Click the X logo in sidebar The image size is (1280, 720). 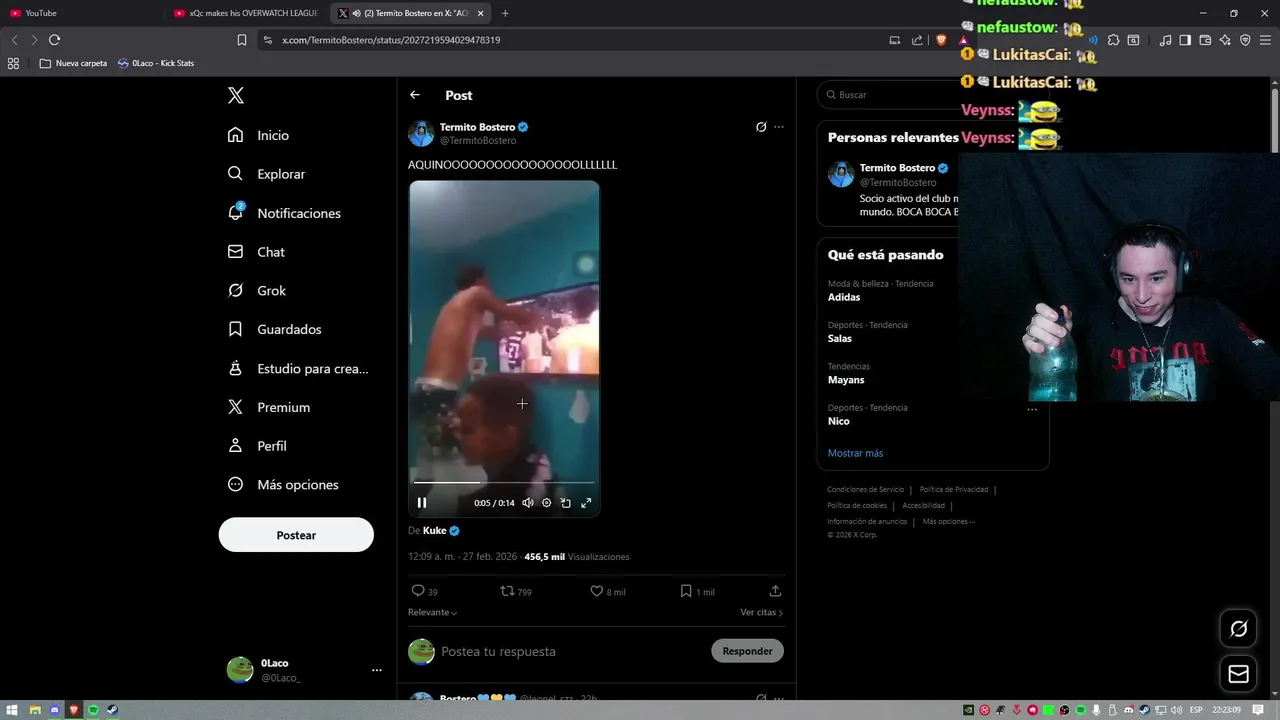pos(236,96)
